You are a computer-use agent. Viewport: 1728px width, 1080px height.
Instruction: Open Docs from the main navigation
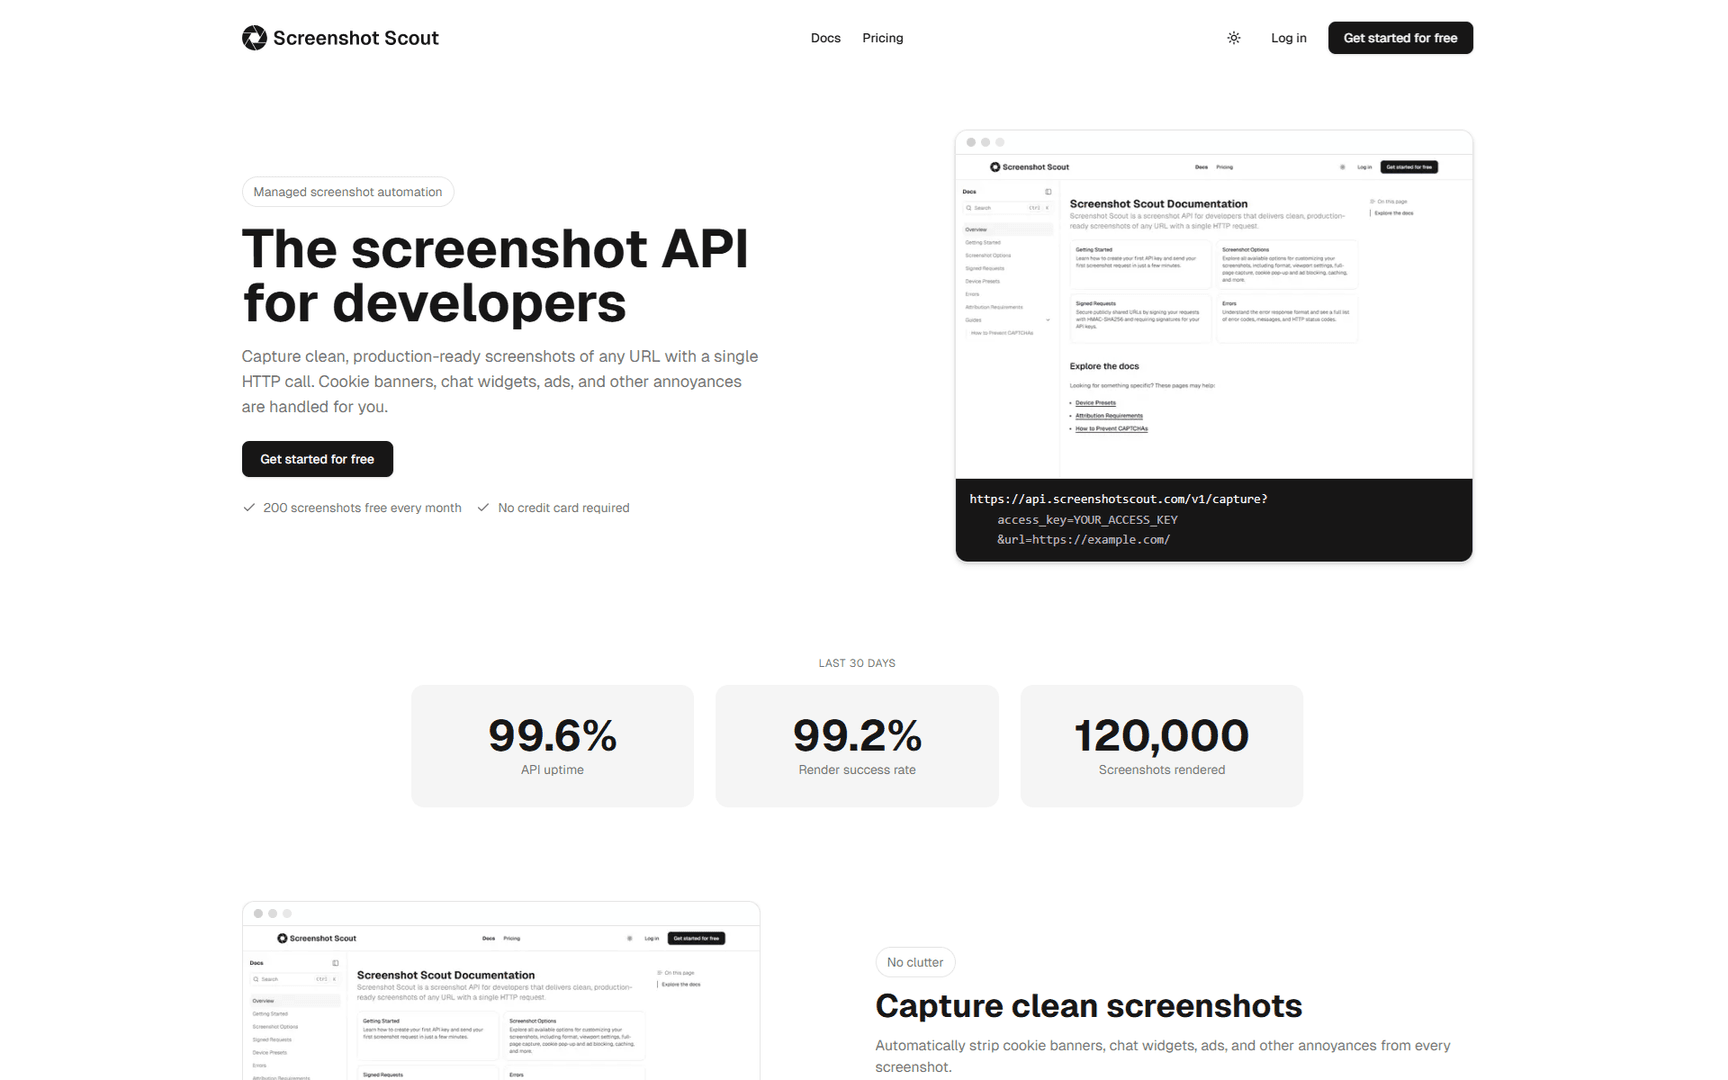click(x=825, y=38)
